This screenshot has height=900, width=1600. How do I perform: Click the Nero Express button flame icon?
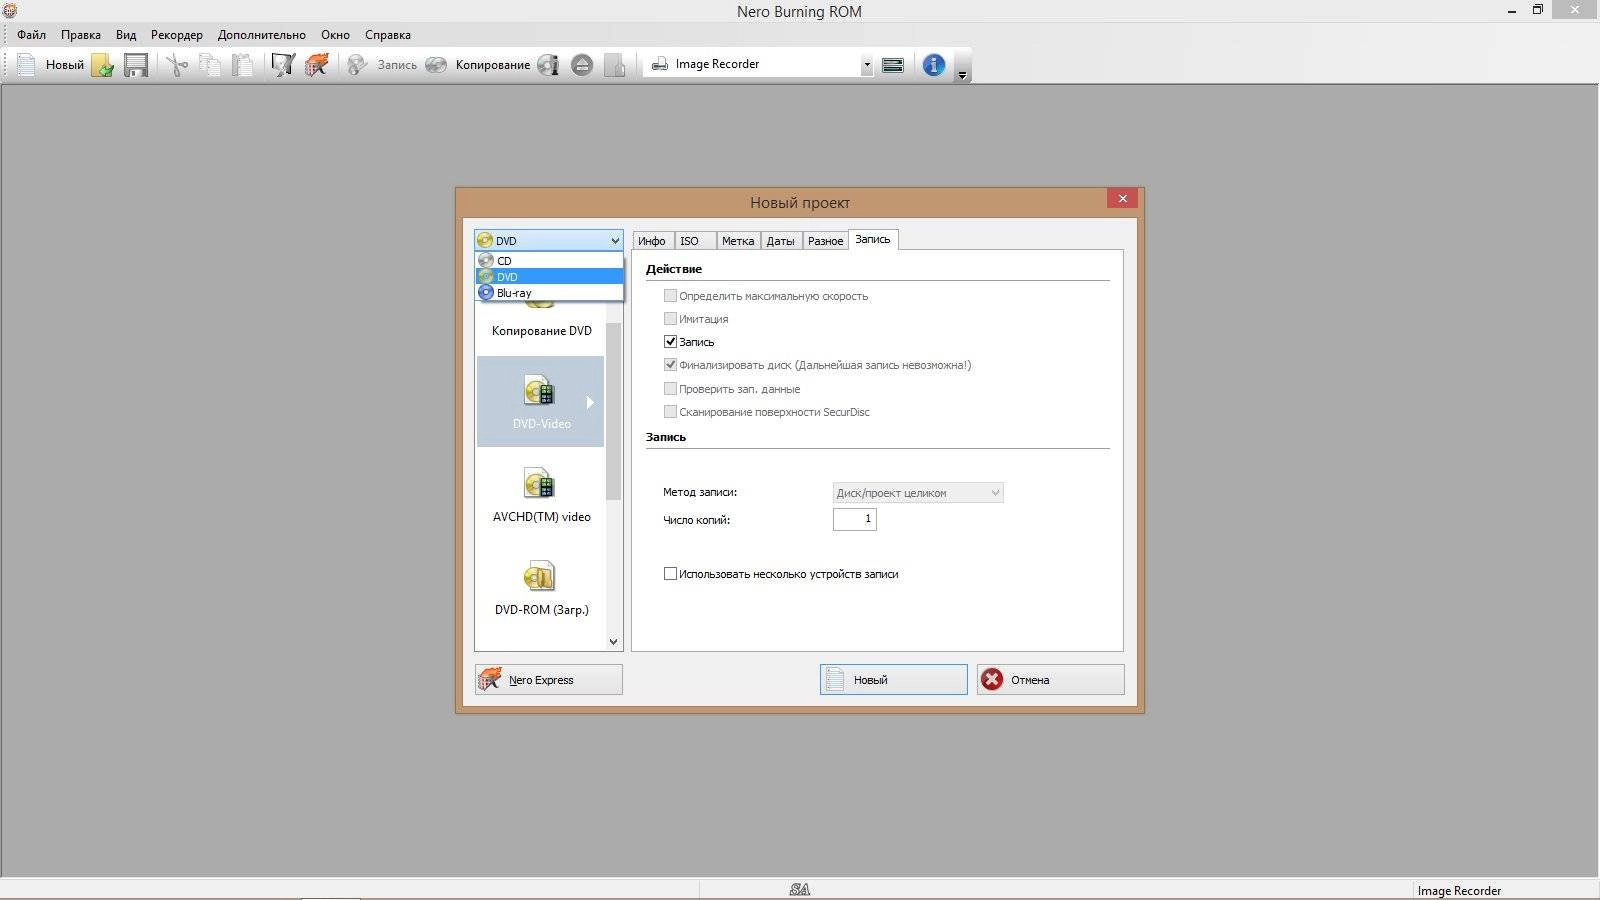(490, 680)
